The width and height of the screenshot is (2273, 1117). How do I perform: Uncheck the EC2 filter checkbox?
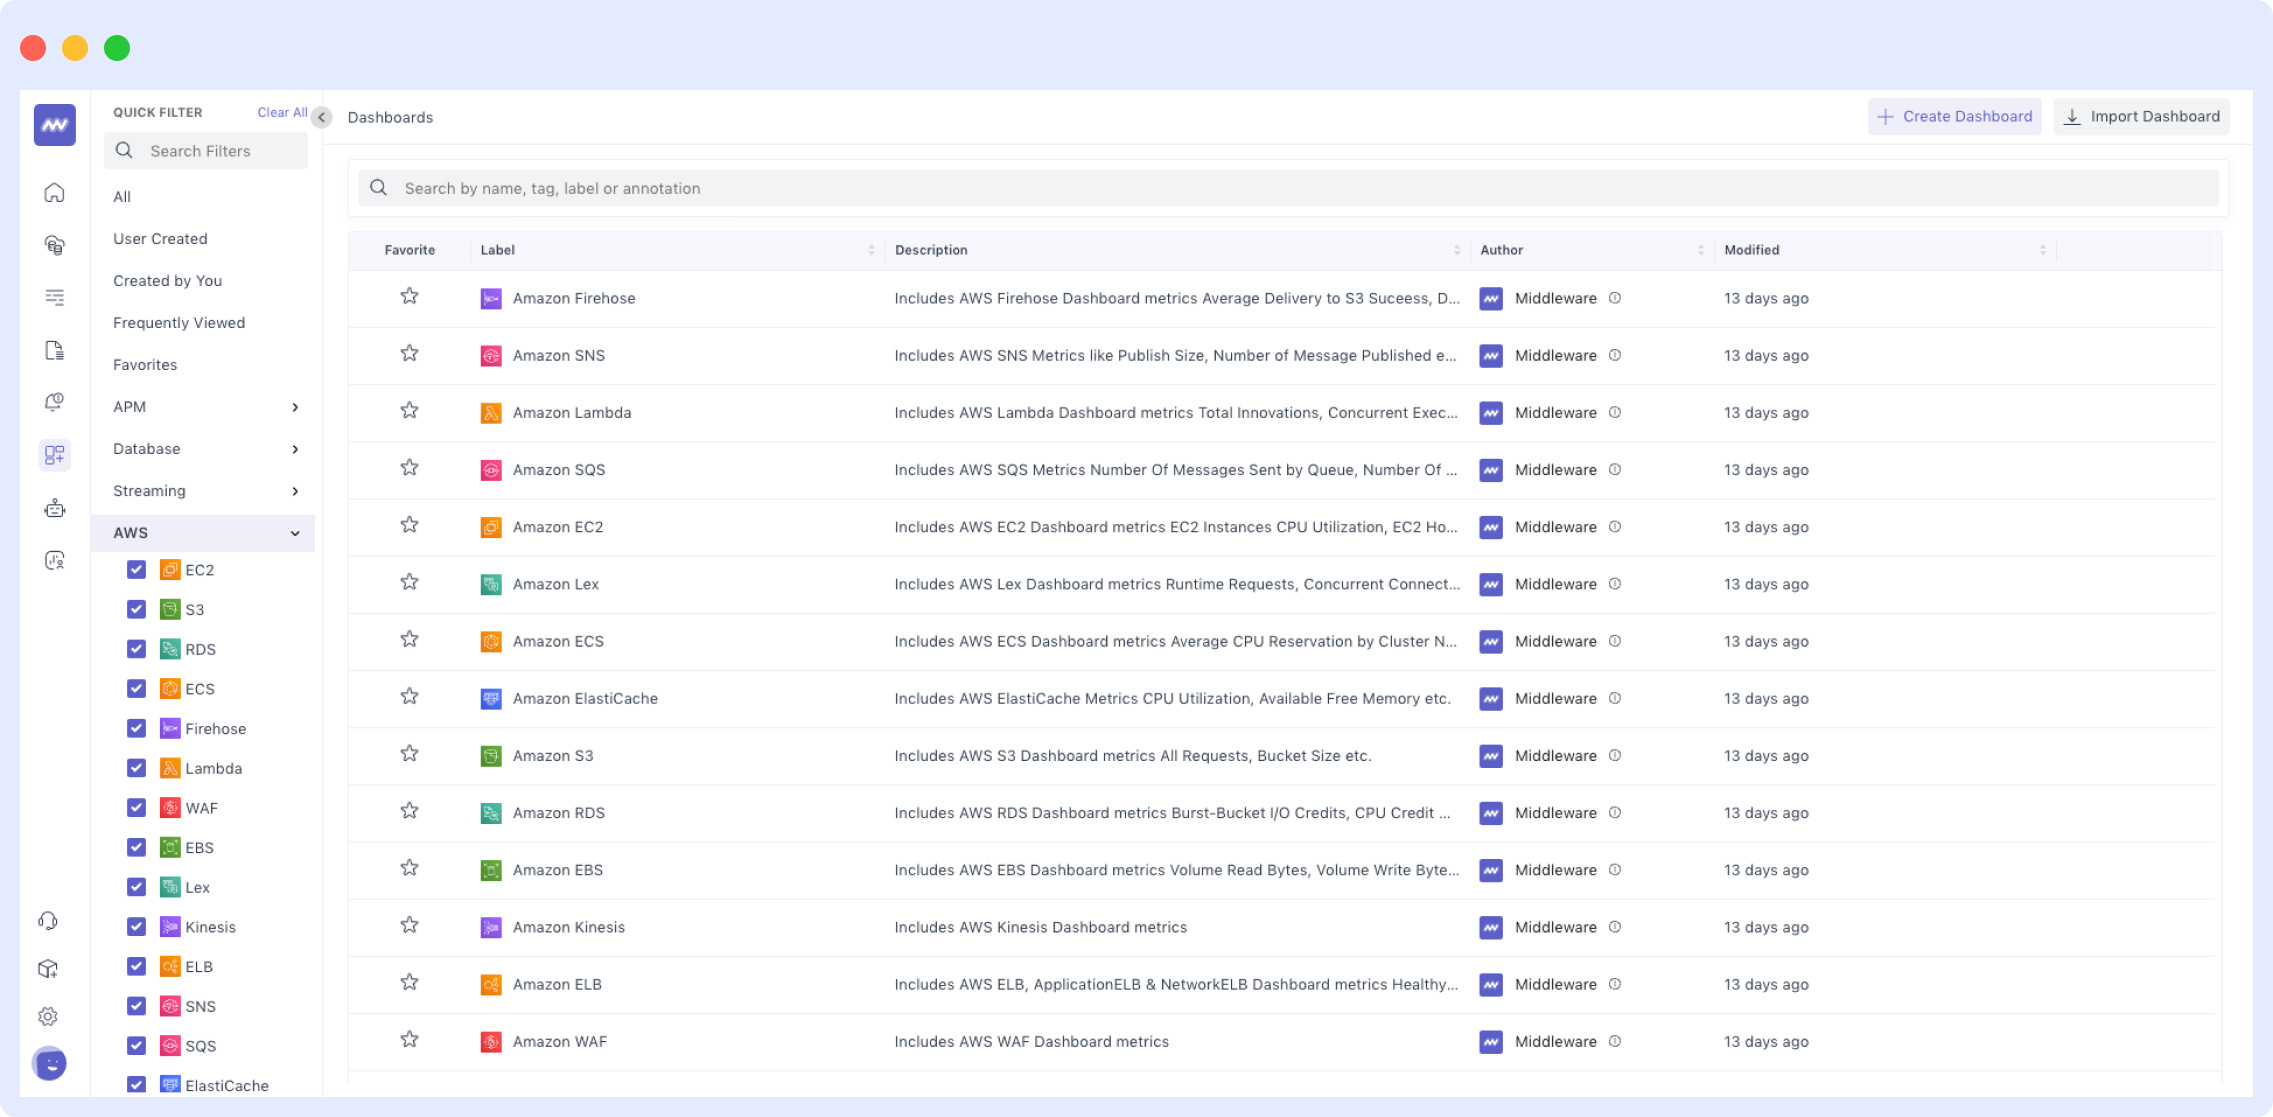point(137,570)
